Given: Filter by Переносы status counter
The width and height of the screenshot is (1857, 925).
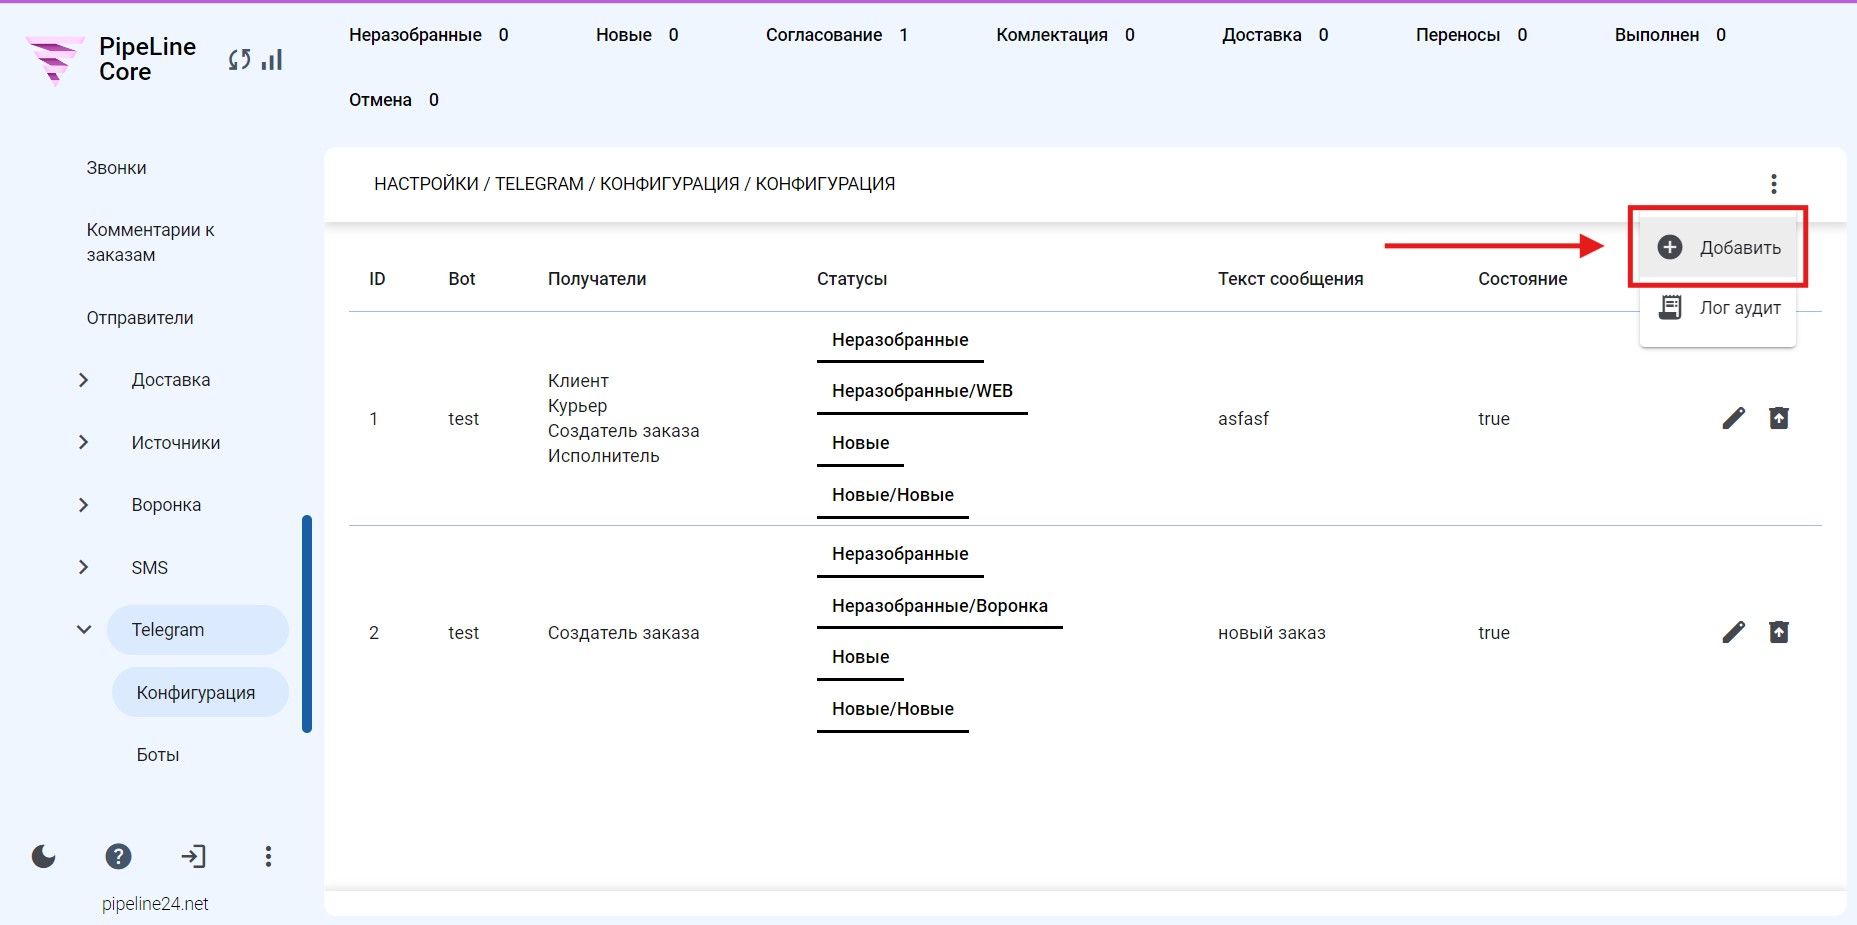Looking at the screenshot, I should pos(1471,35).
